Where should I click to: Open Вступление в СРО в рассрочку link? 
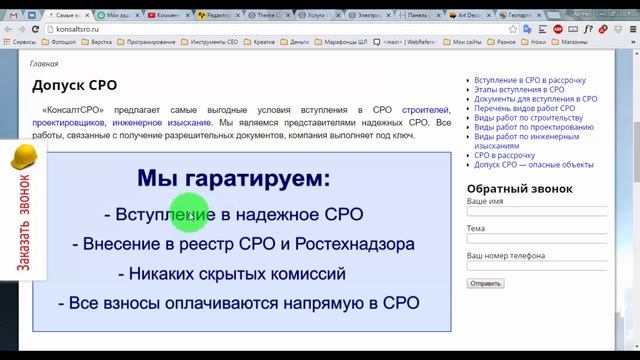[x=530, y=80]
